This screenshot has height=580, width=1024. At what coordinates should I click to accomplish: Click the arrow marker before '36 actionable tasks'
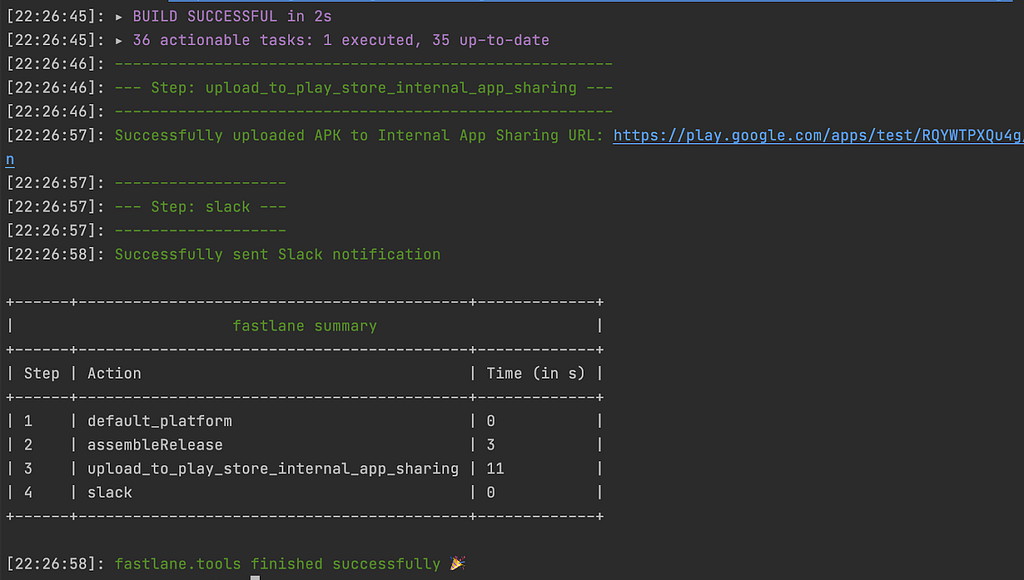119,40
